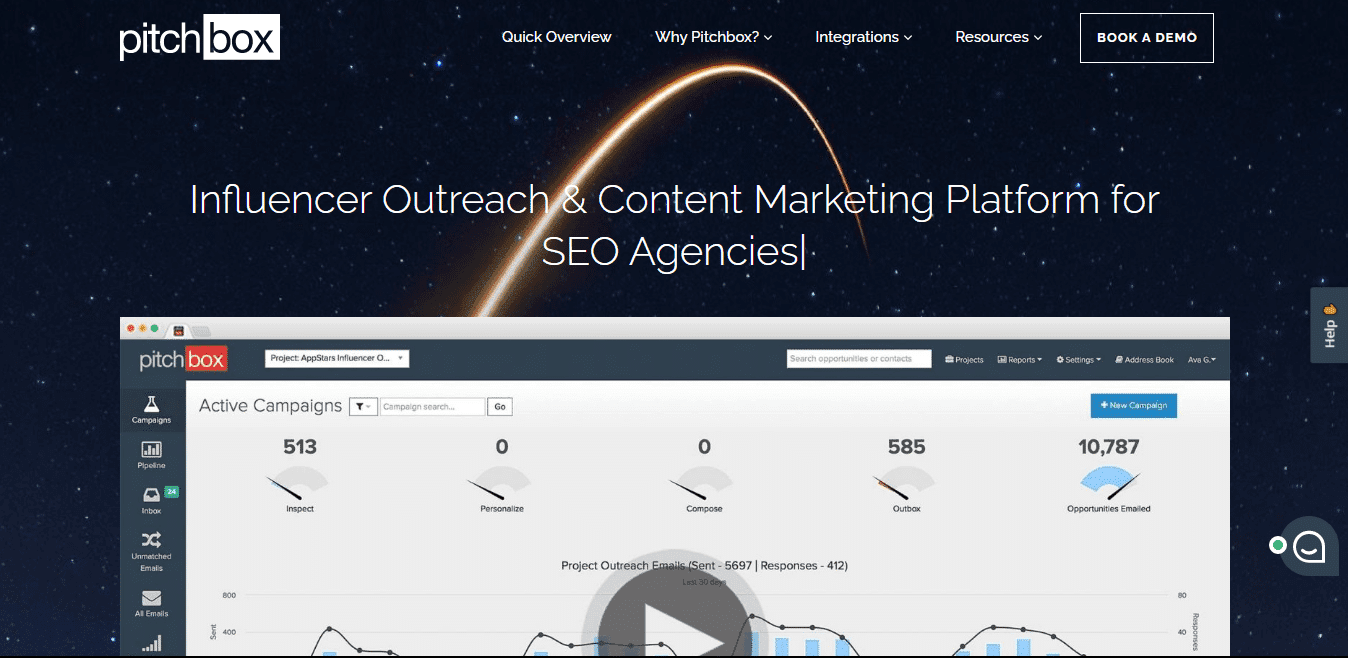Open the Project AppStars Influencer dropdown

pos(337,358)
